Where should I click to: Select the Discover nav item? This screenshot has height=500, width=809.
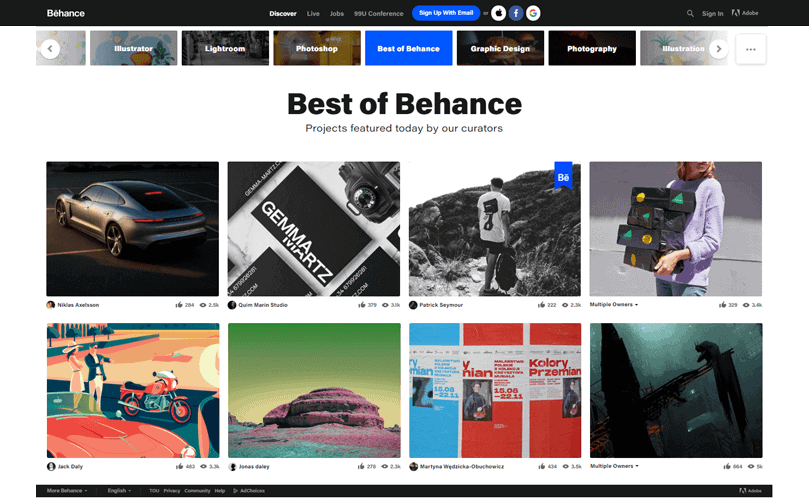click(283, 13)
